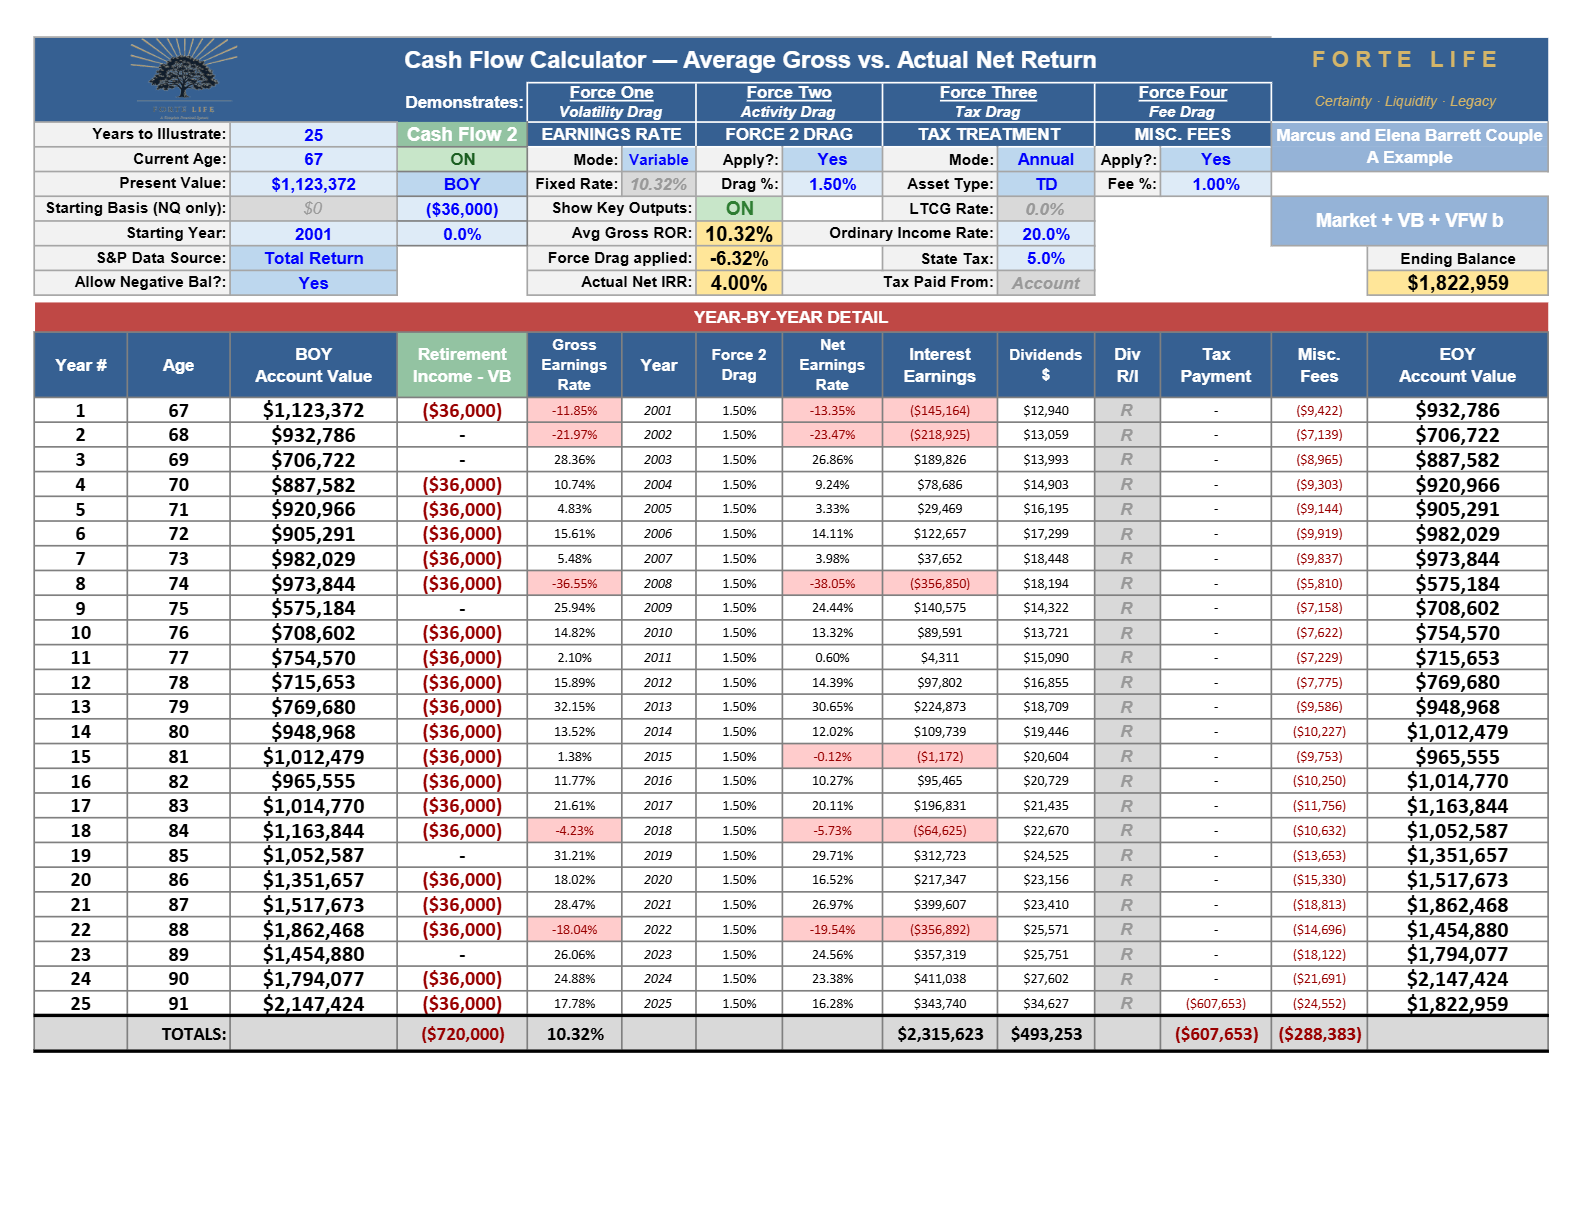The height and width of the screenshot is (1224, 1584).
Task: Select the Cash Flow 2 ($36,000) amount
Action: point(462,209)
